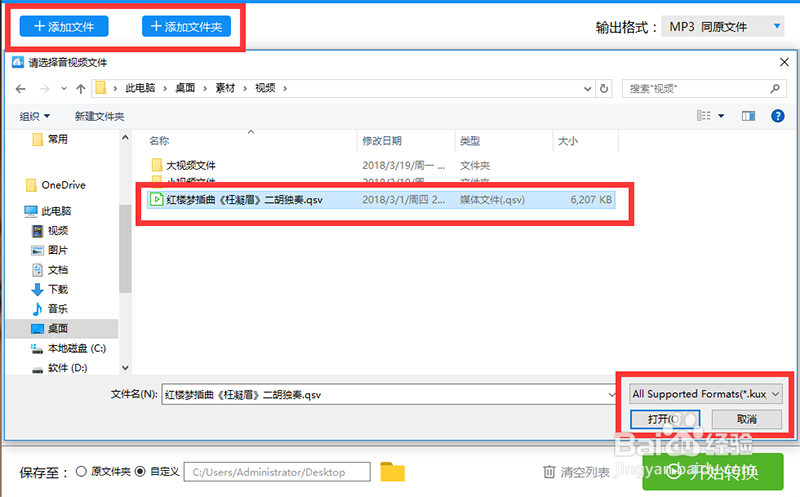Screen dimensions: 800x497
Task: Expand the address bar history dropdown
Action: pos(587,89)
